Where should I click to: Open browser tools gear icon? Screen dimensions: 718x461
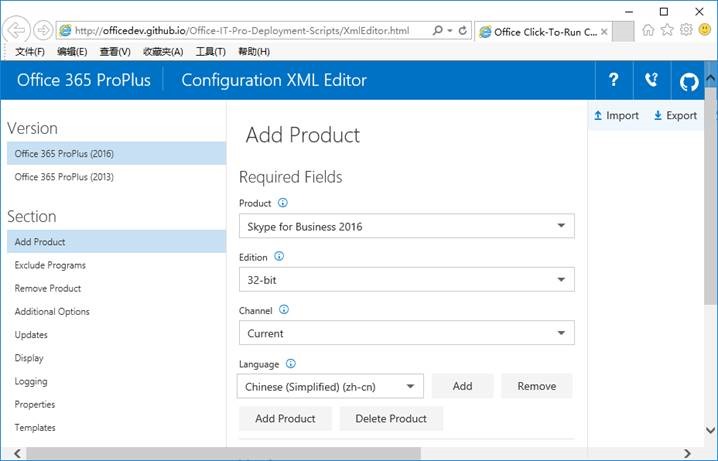tap(686, 30)
